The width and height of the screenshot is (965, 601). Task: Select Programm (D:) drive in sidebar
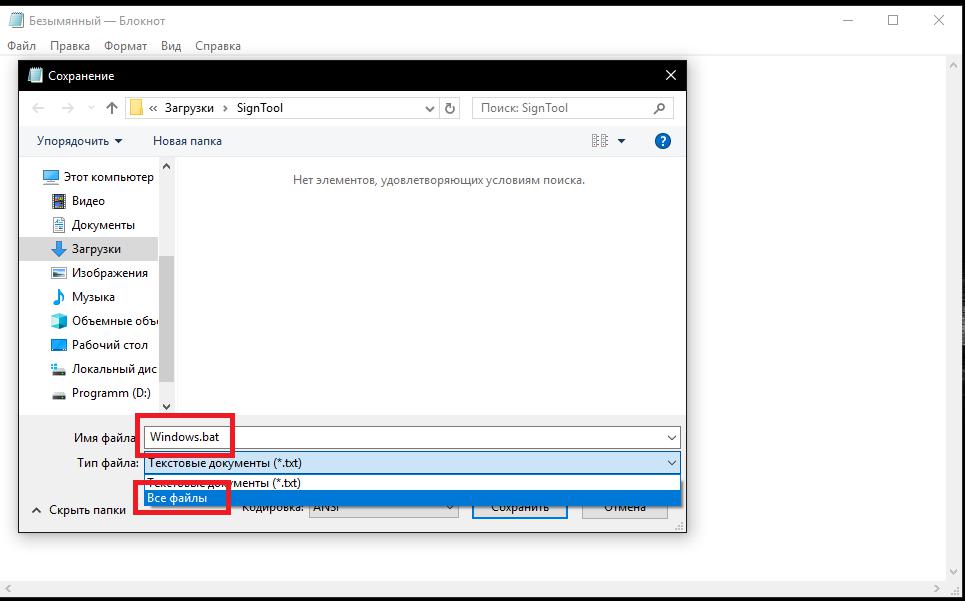pos(101,393)
